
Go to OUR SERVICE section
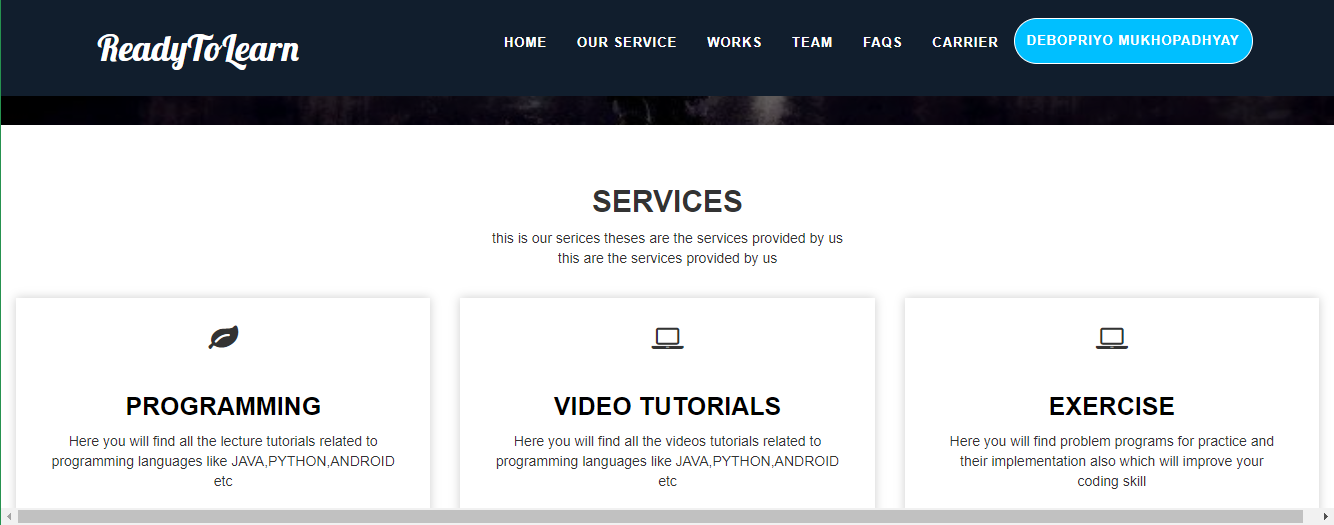click(x=627, y=42)
